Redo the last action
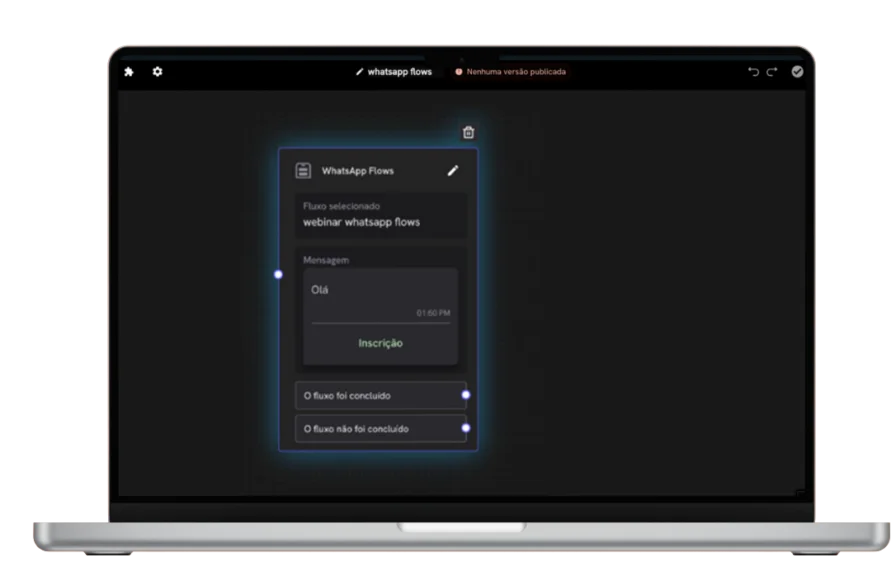891x581 pixels. tap(772, 72)
